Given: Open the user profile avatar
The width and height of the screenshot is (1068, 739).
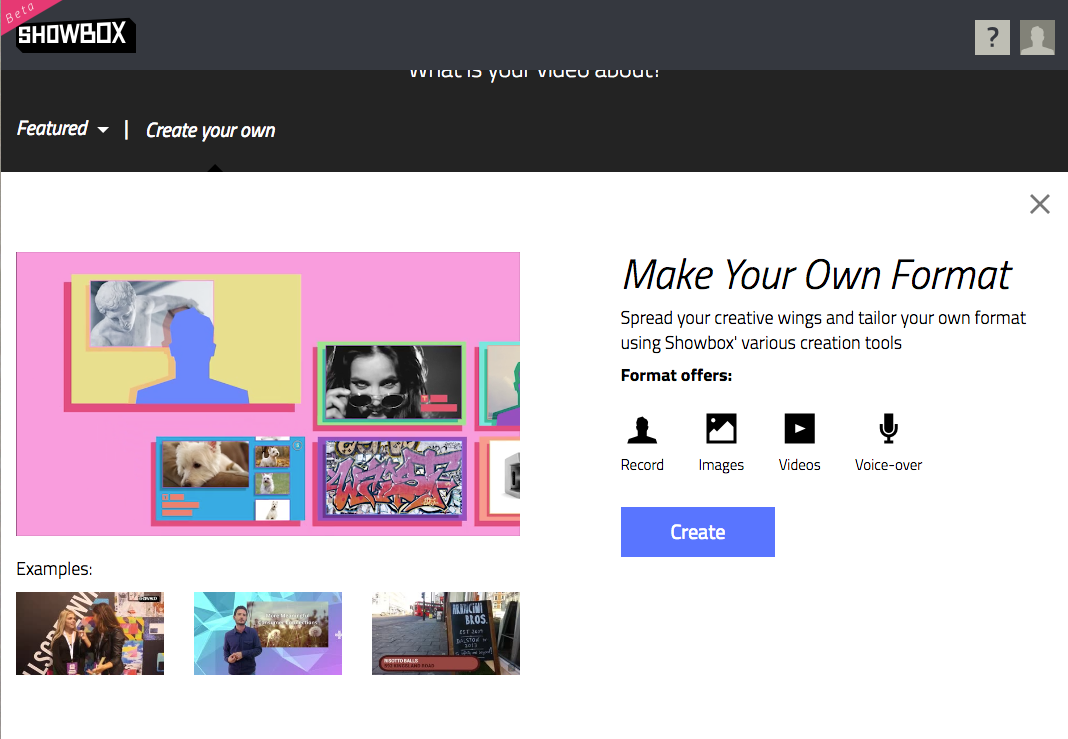Looking at the screenshot, I should pyautogui.click(x=1037, y=38).
